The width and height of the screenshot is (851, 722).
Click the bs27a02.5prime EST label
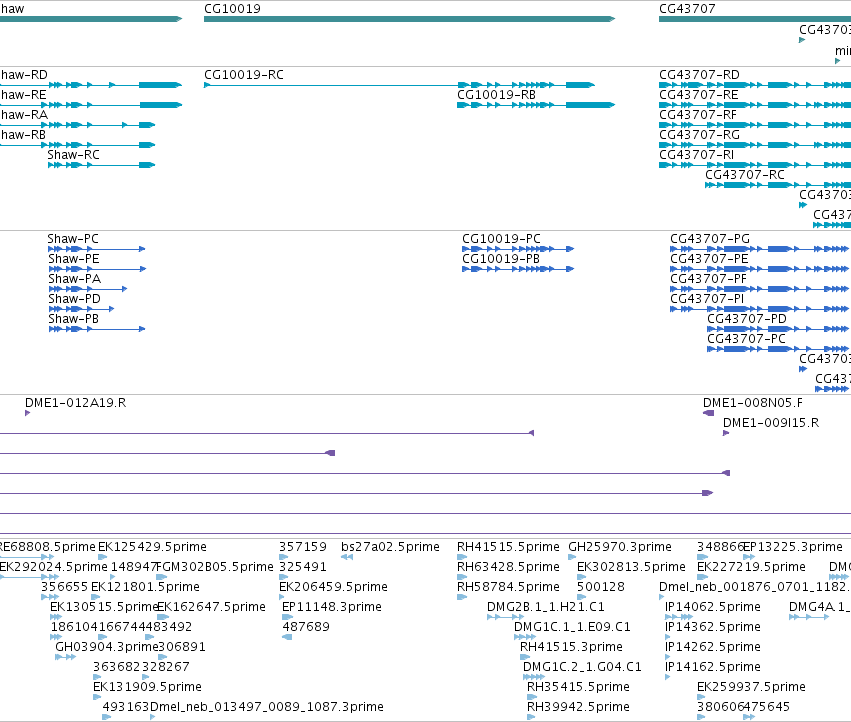pos(390,547)
